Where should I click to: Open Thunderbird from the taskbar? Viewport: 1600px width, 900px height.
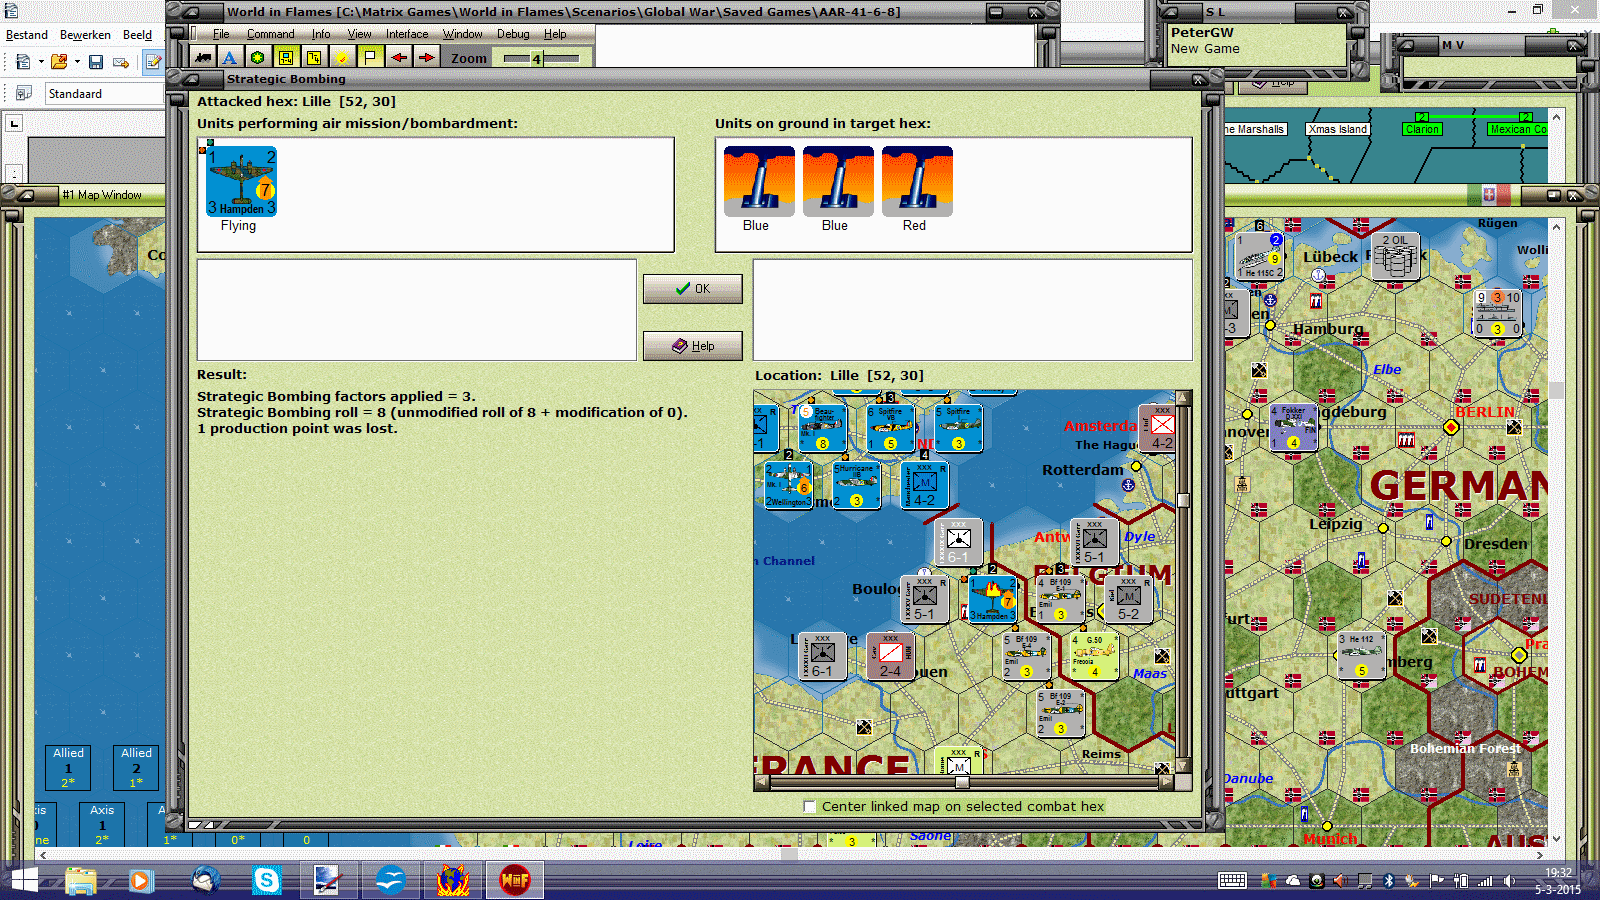click(205, 880)
